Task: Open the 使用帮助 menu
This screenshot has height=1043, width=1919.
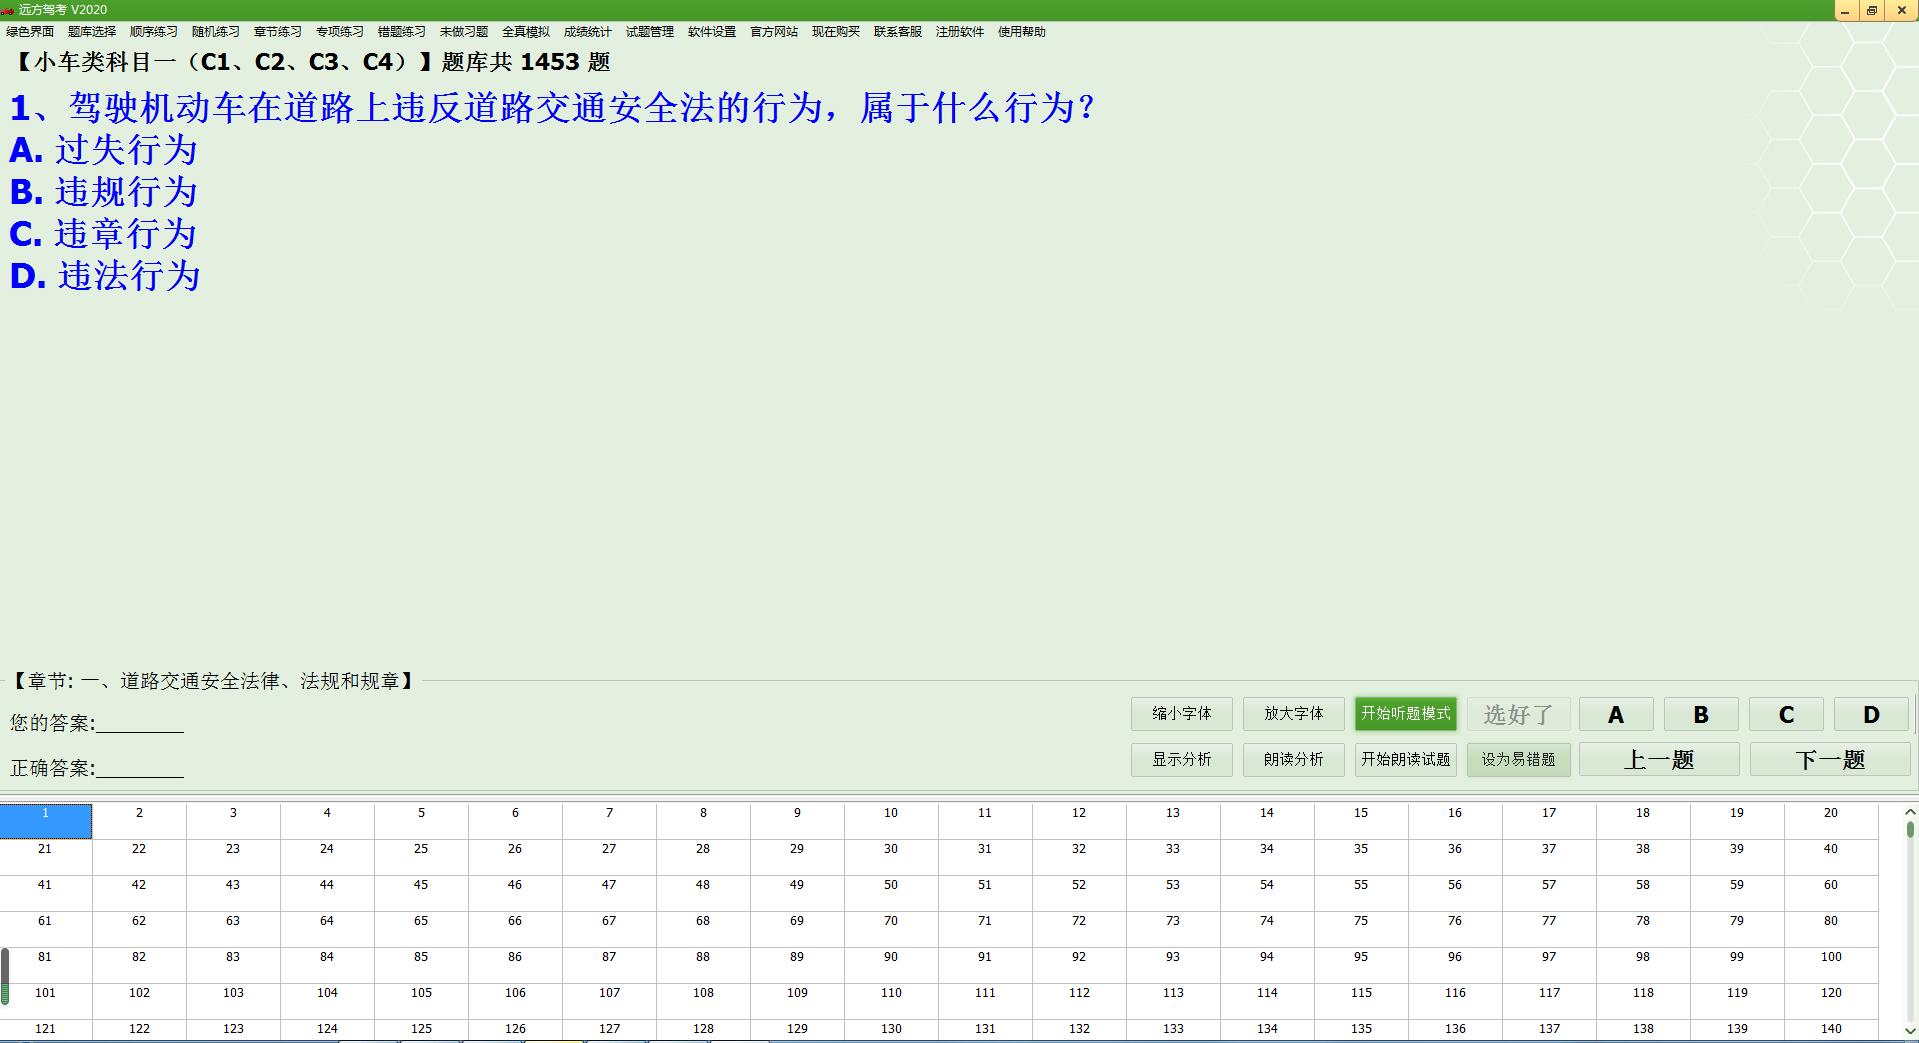Action: pyautogui.click(x=1022, y=32)
